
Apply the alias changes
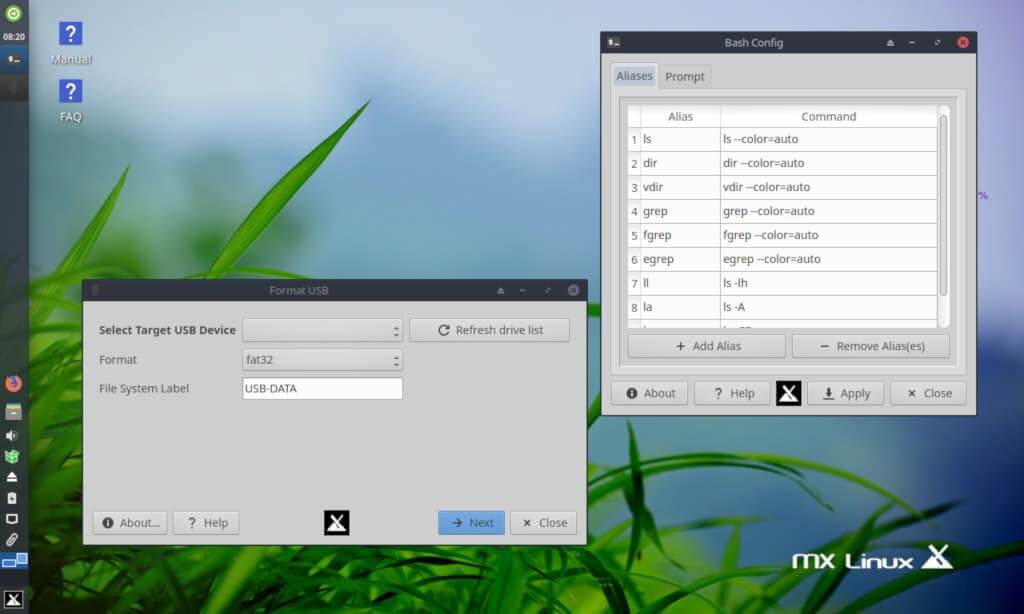pyautogui.click(x=846, y=393)
